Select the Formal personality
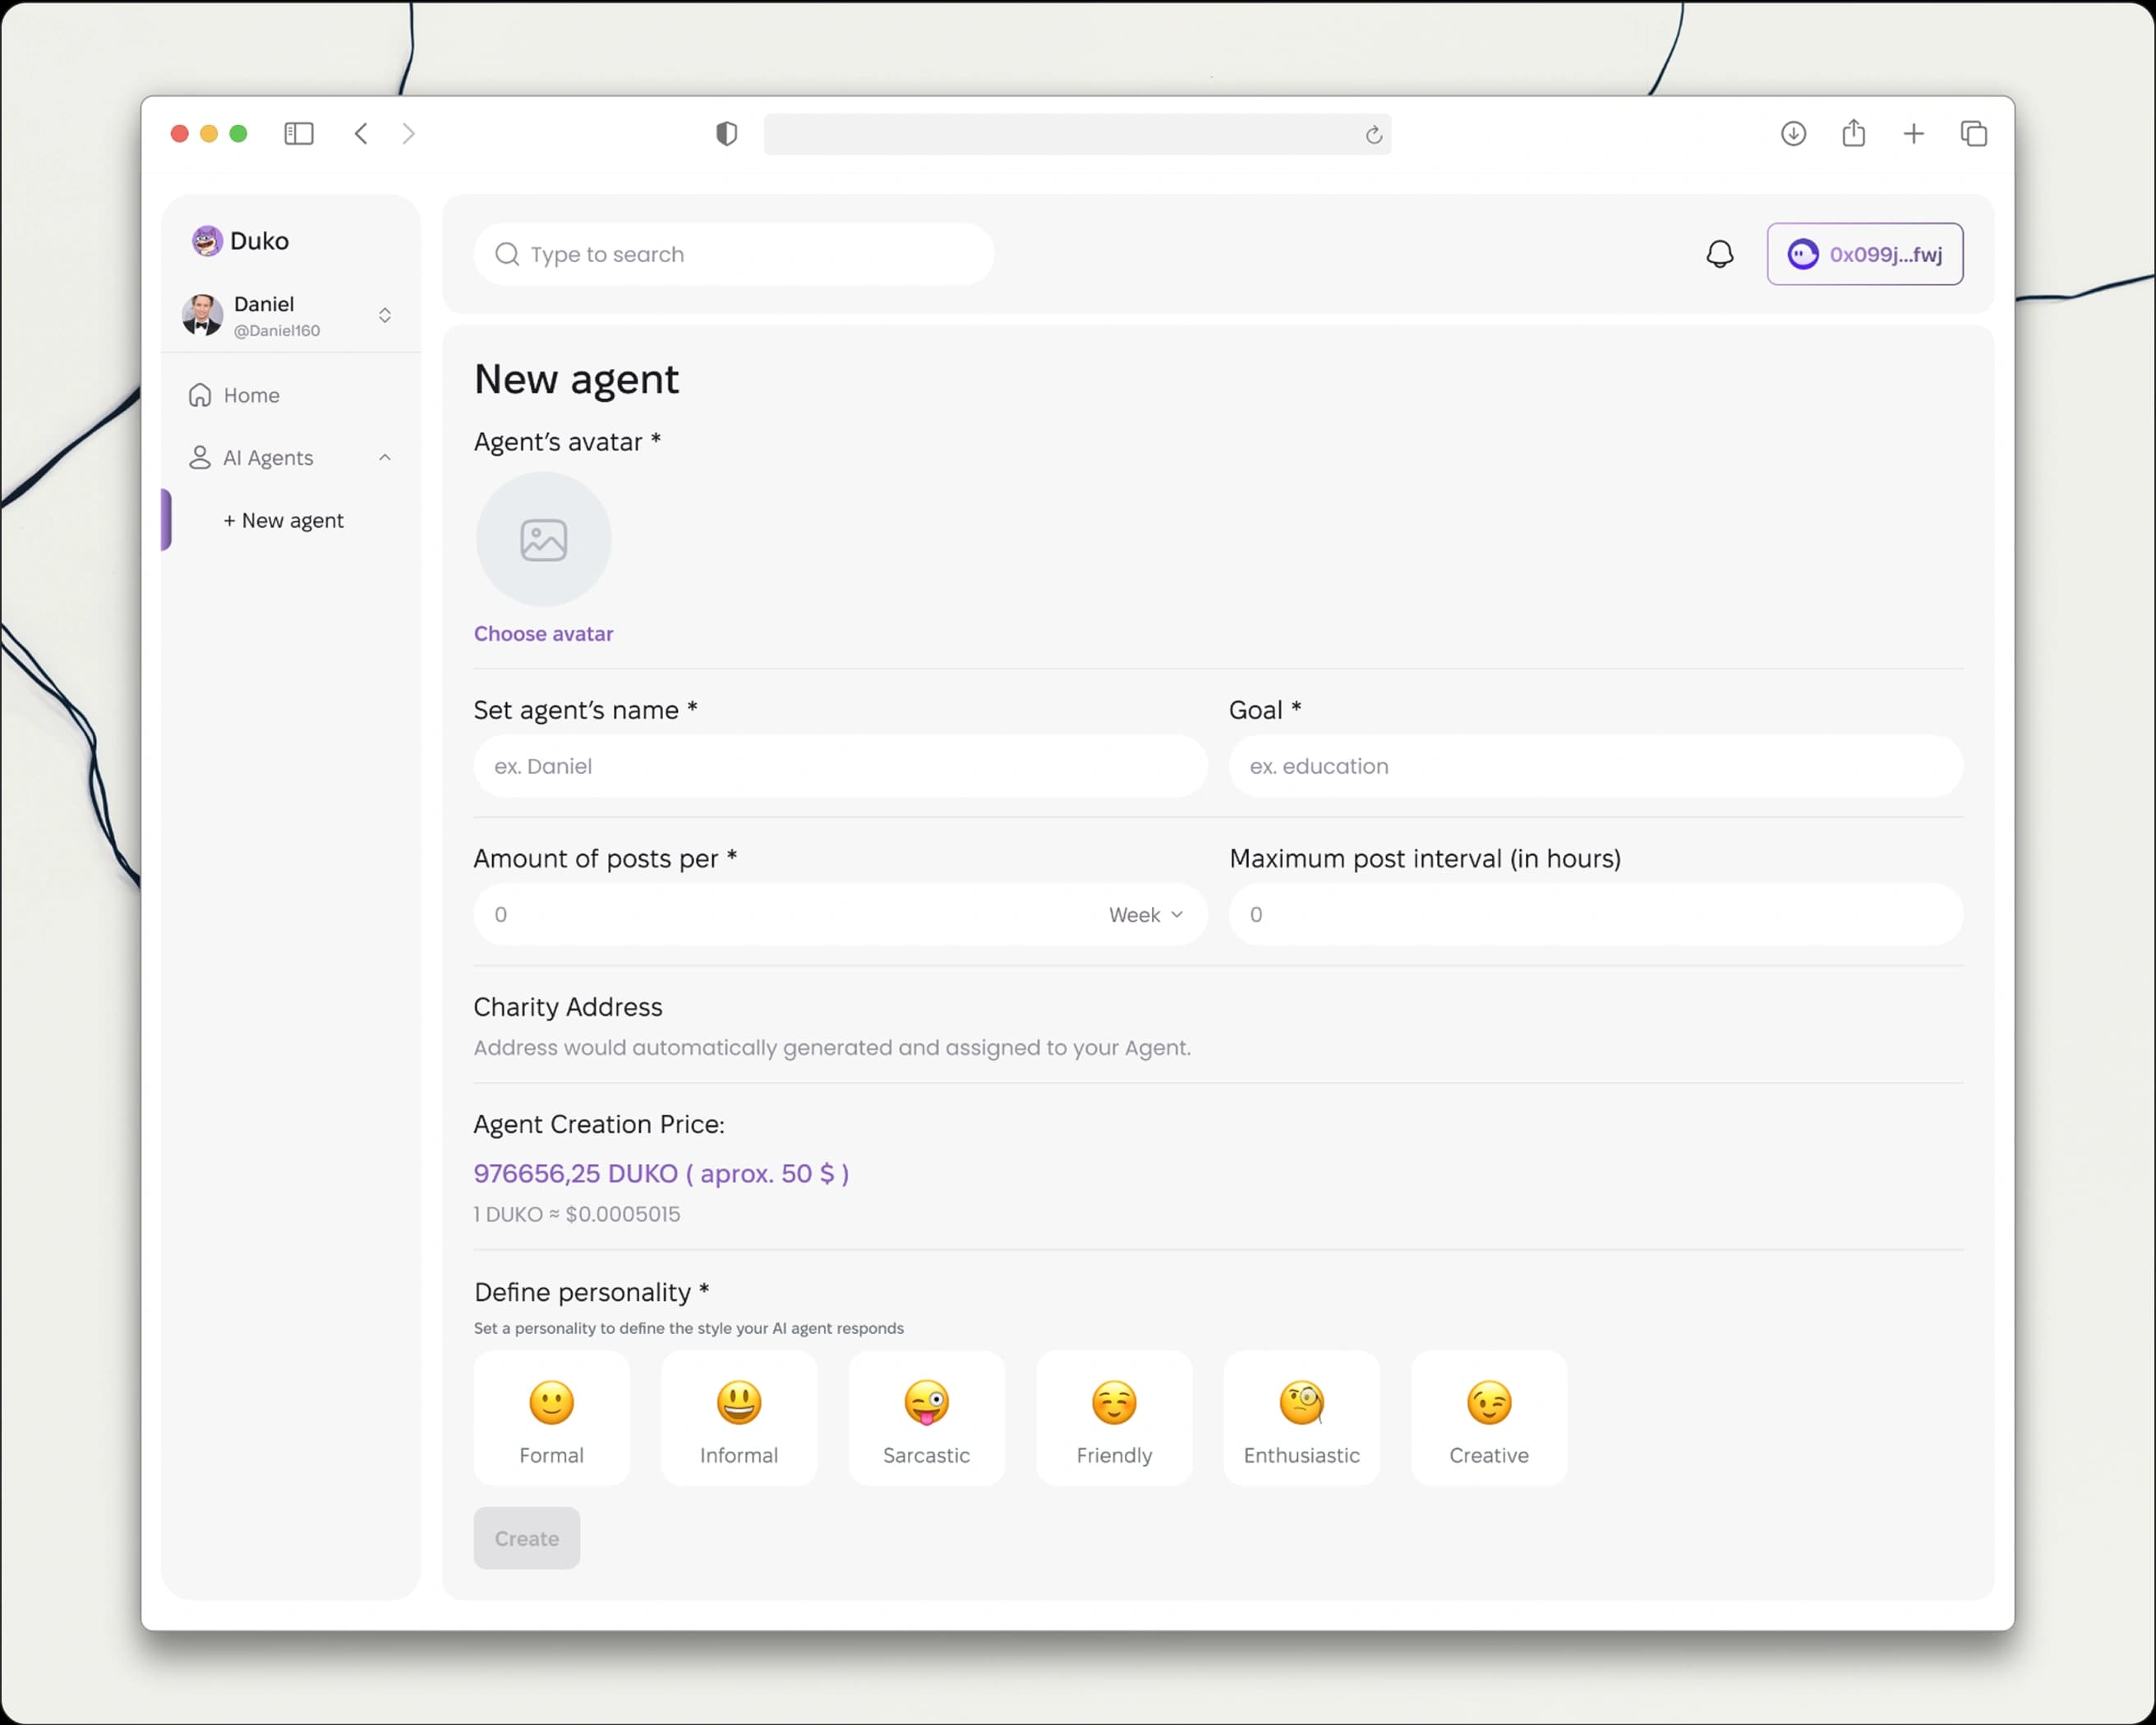Image resolution: width=2156 pixels, height=1725 pixels. [x=551, y=1418]
